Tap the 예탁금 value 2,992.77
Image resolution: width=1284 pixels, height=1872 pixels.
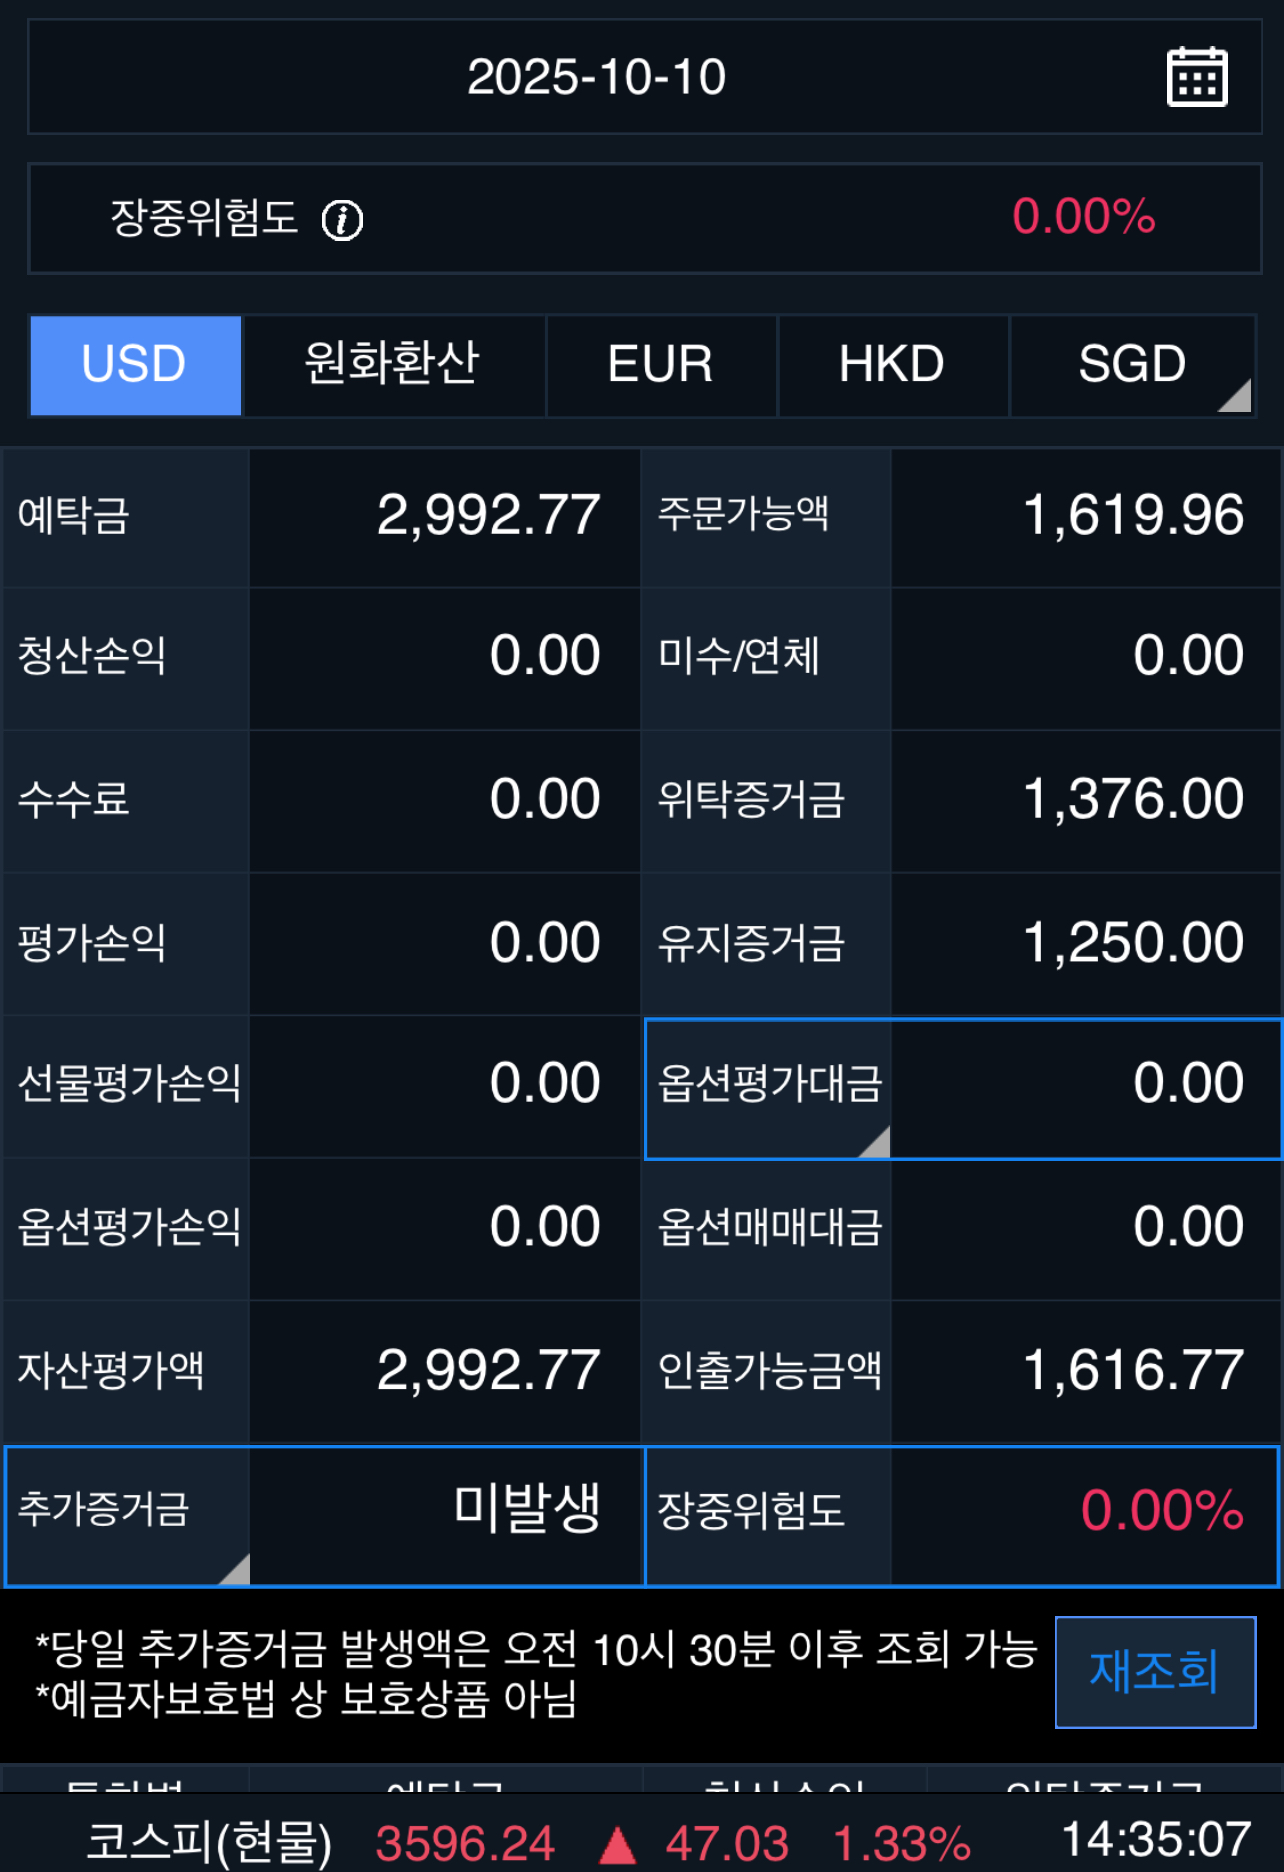point(488,516)
